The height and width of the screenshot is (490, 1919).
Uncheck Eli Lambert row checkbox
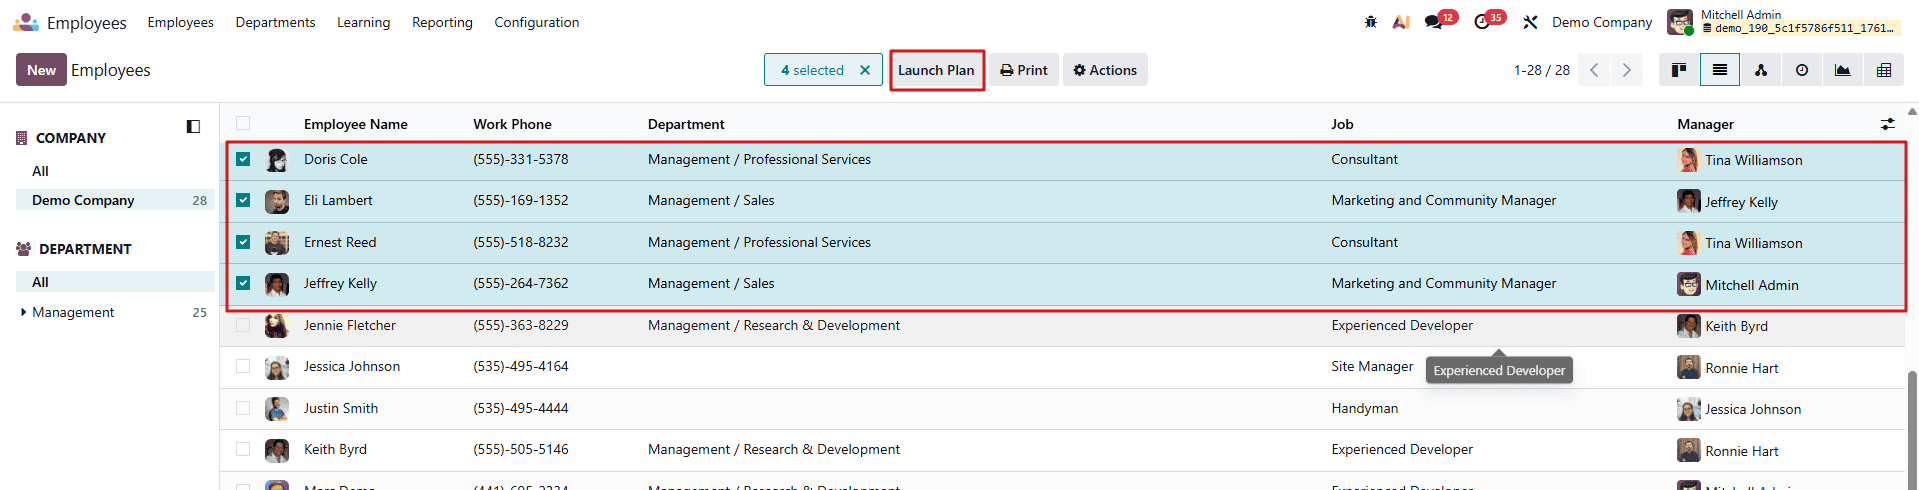tap(243, 200)
